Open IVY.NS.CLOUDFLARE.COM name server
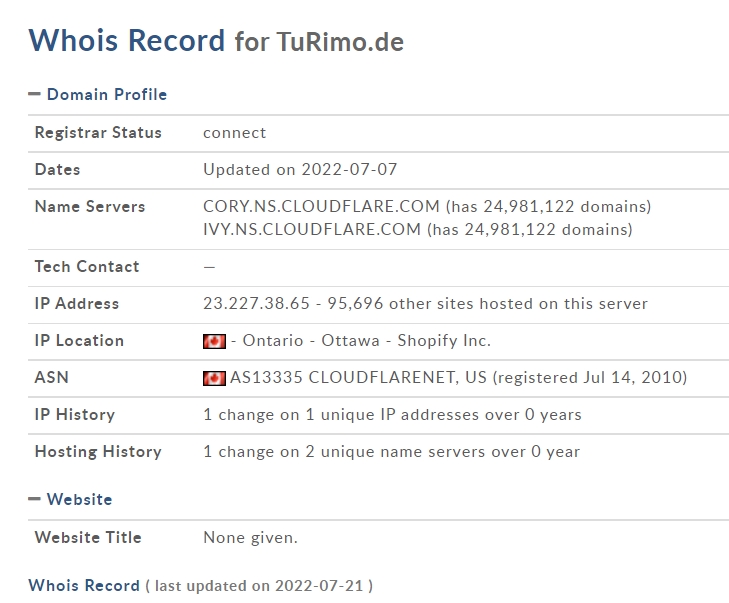 tap(312, 230)
